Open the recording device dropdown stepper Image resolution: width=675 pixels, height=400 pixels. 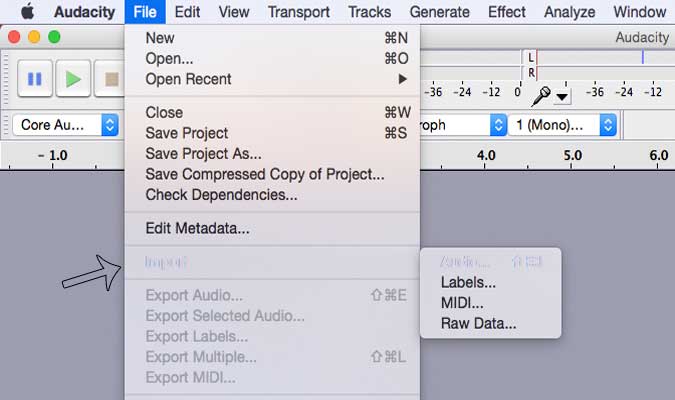click(498, 125)
